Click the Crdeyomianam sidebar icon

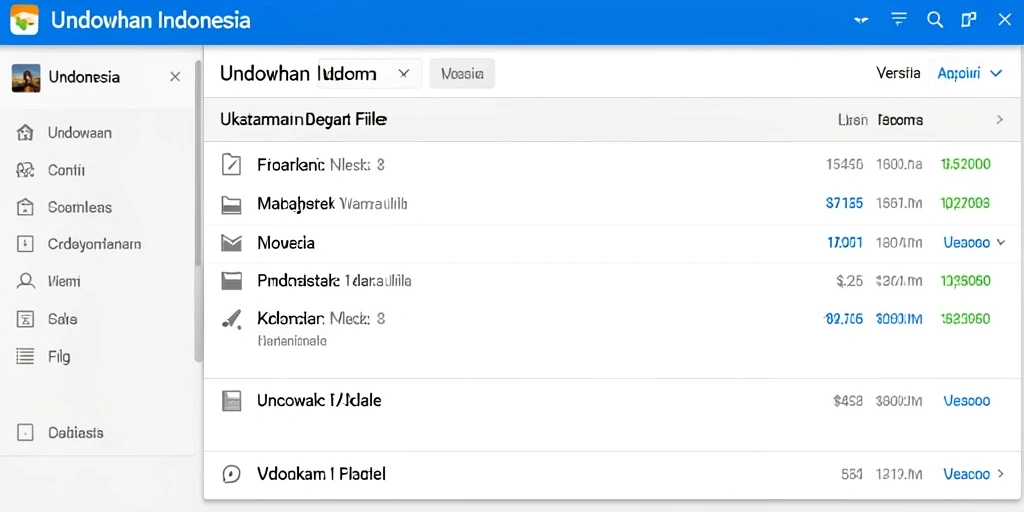click(x=25, y=244)
